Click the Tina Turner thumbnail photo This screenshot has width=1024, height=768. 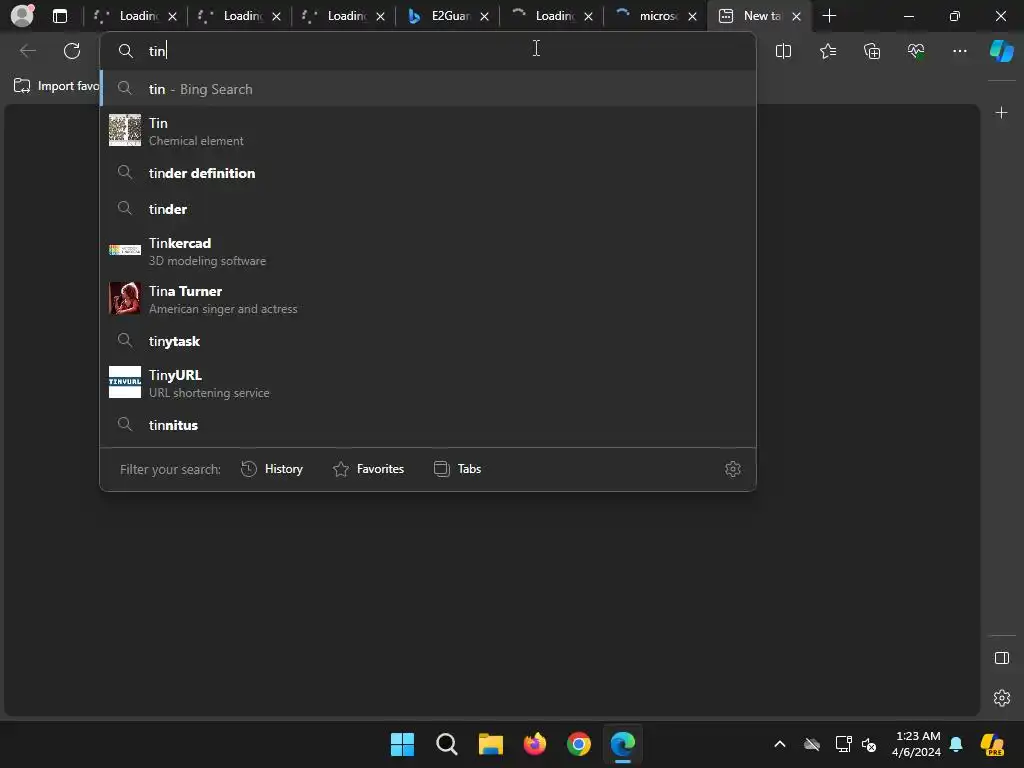pos(125,298)
